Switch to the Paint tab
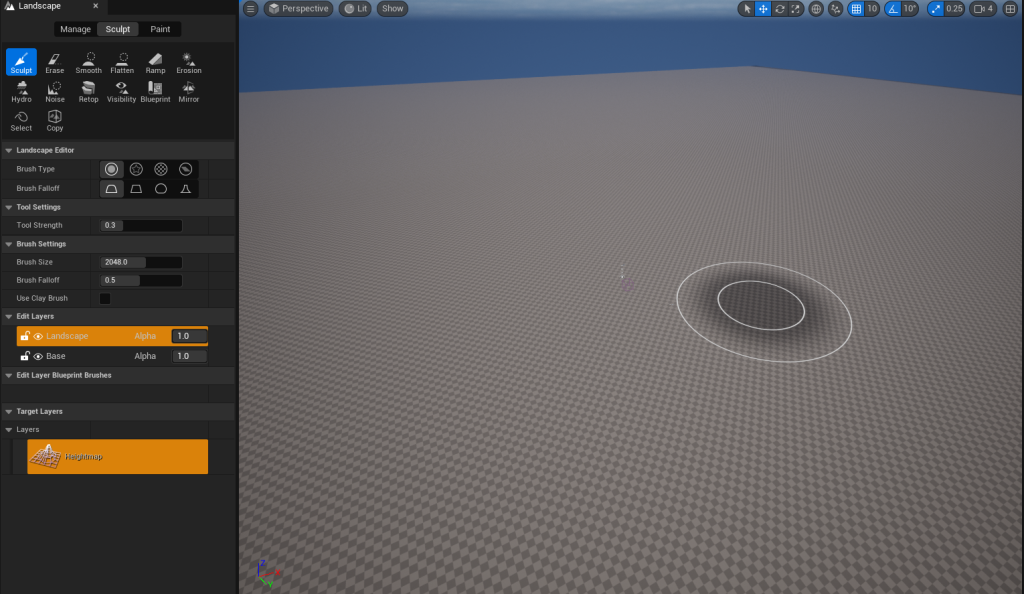The height and width of the screenshot is (594, 1024). 160,29
